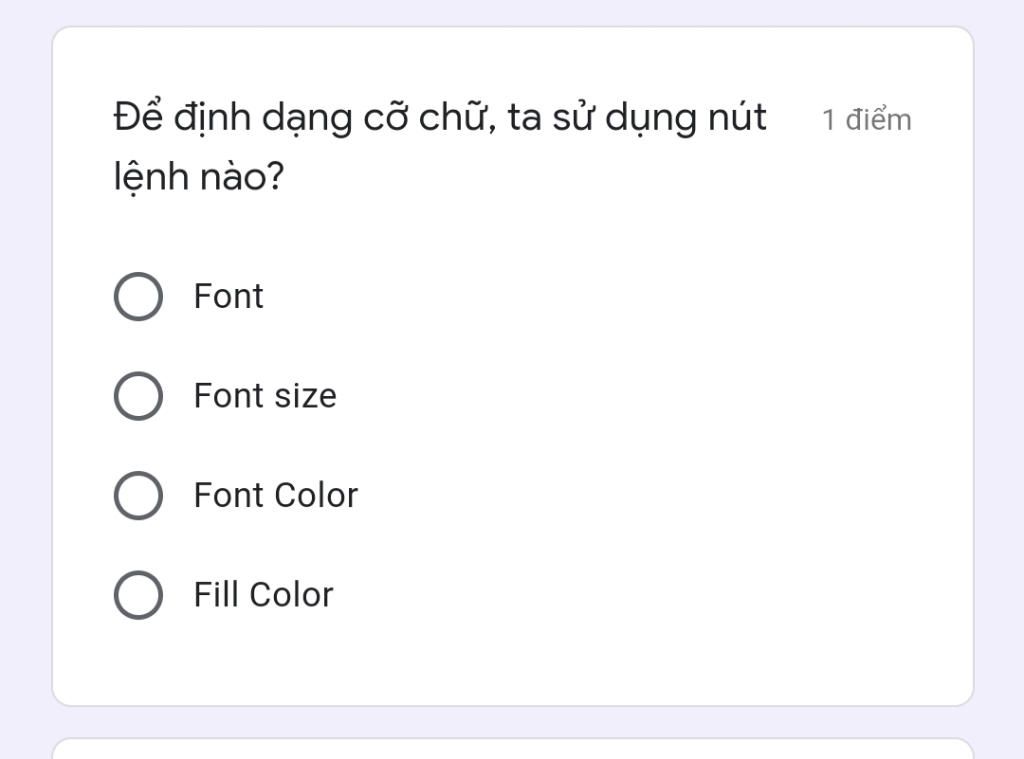
Task: Pick the "Font Color" radio circle
Action: tap(138, 496)
